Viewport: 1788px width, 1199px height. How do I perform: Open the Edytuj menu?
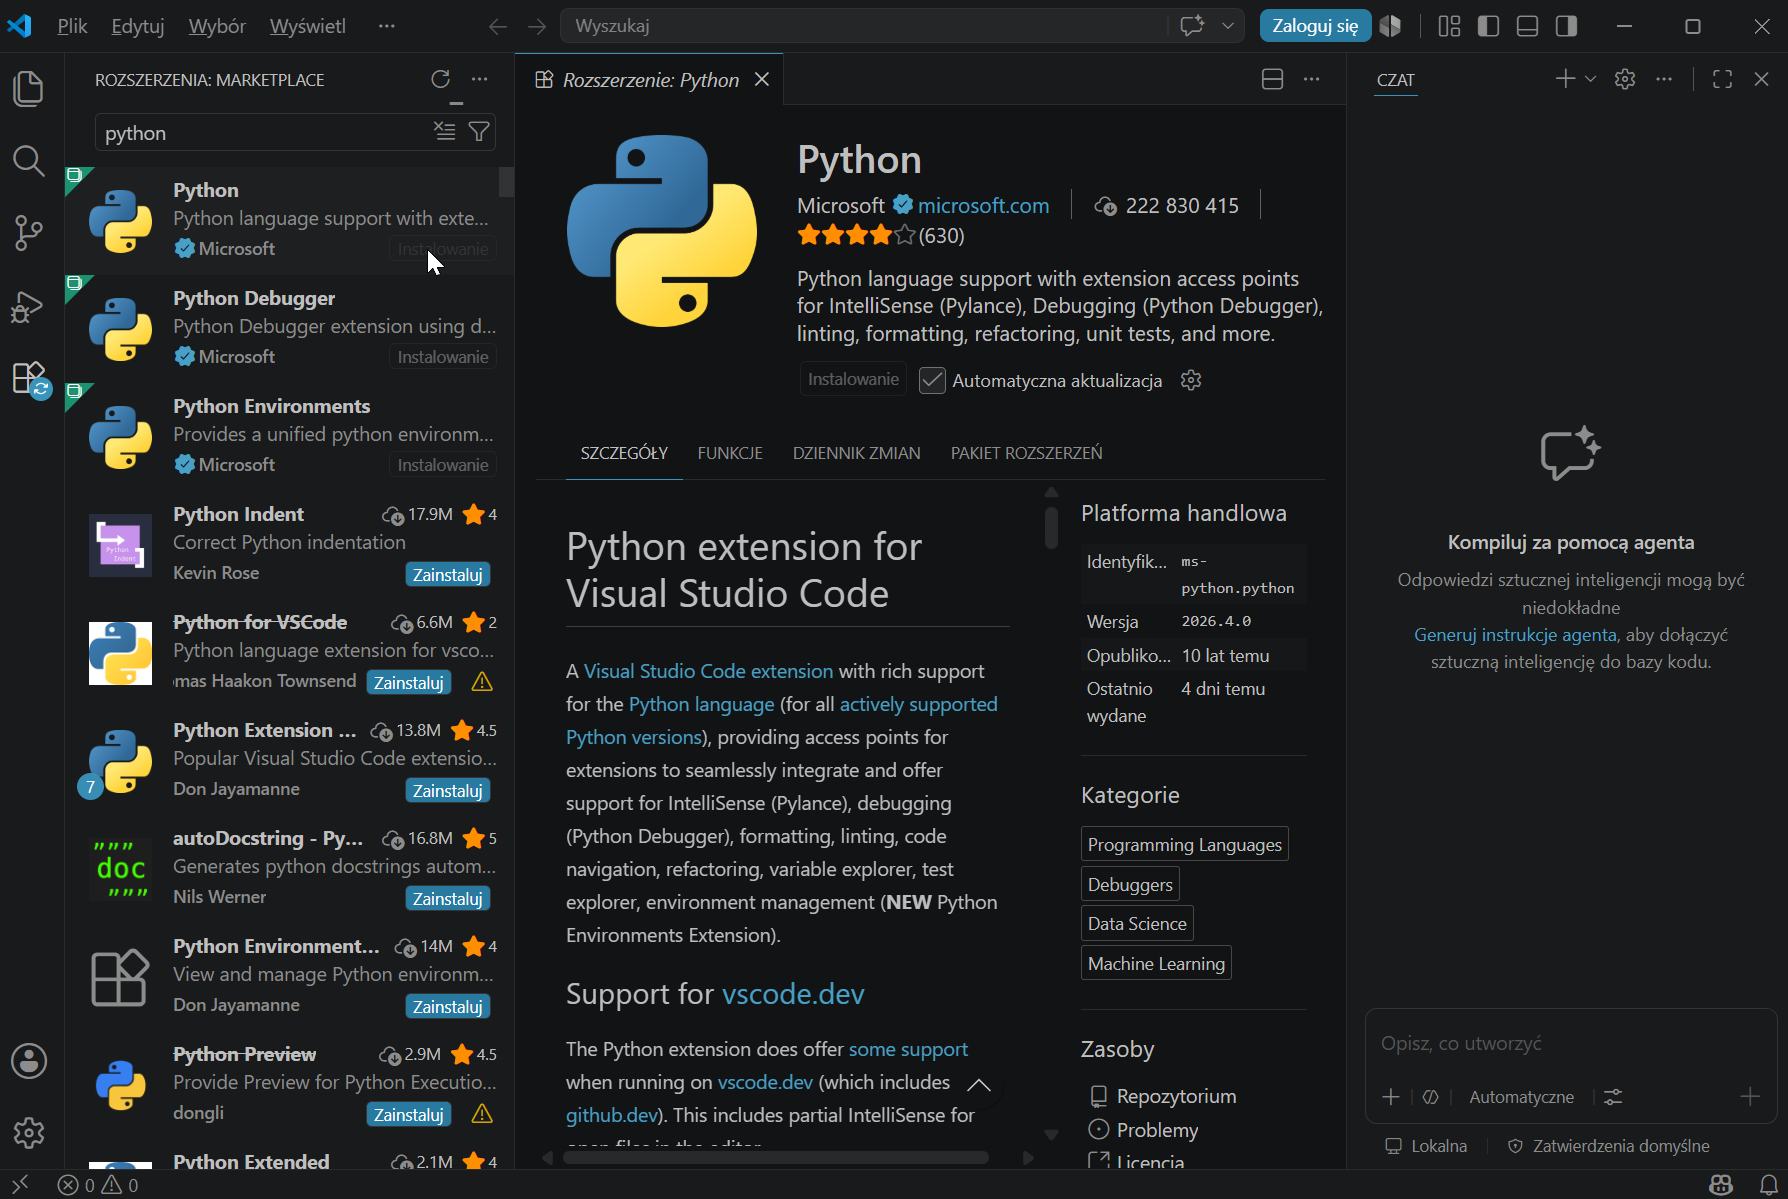point(138,26)
